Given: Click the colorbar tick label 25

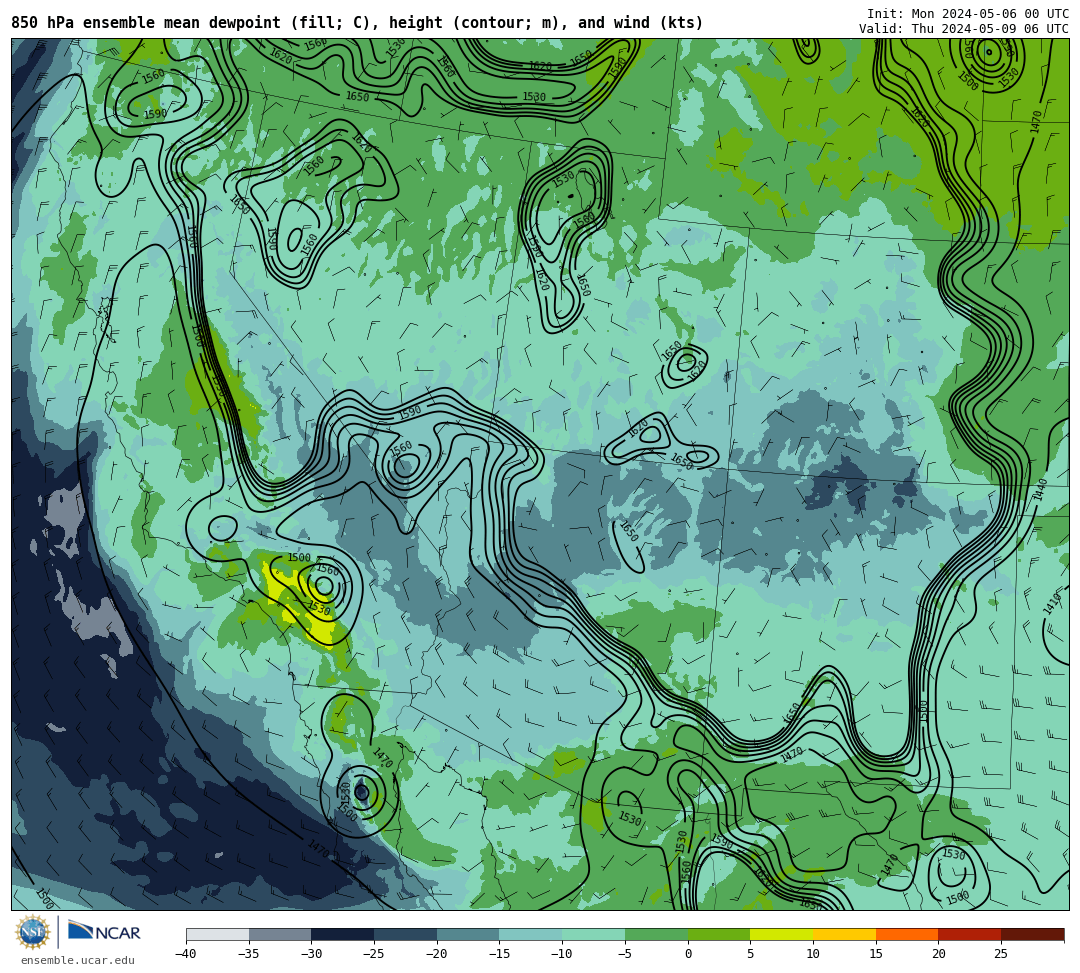Looking at the screenshot, I should point(1001,954).
